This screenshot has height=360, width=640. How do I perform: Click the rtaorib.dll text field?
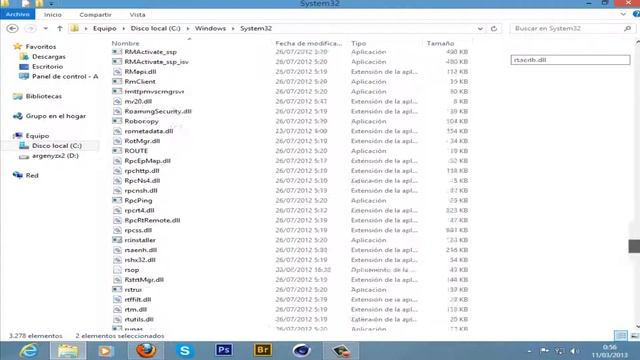tap(570, 60)
